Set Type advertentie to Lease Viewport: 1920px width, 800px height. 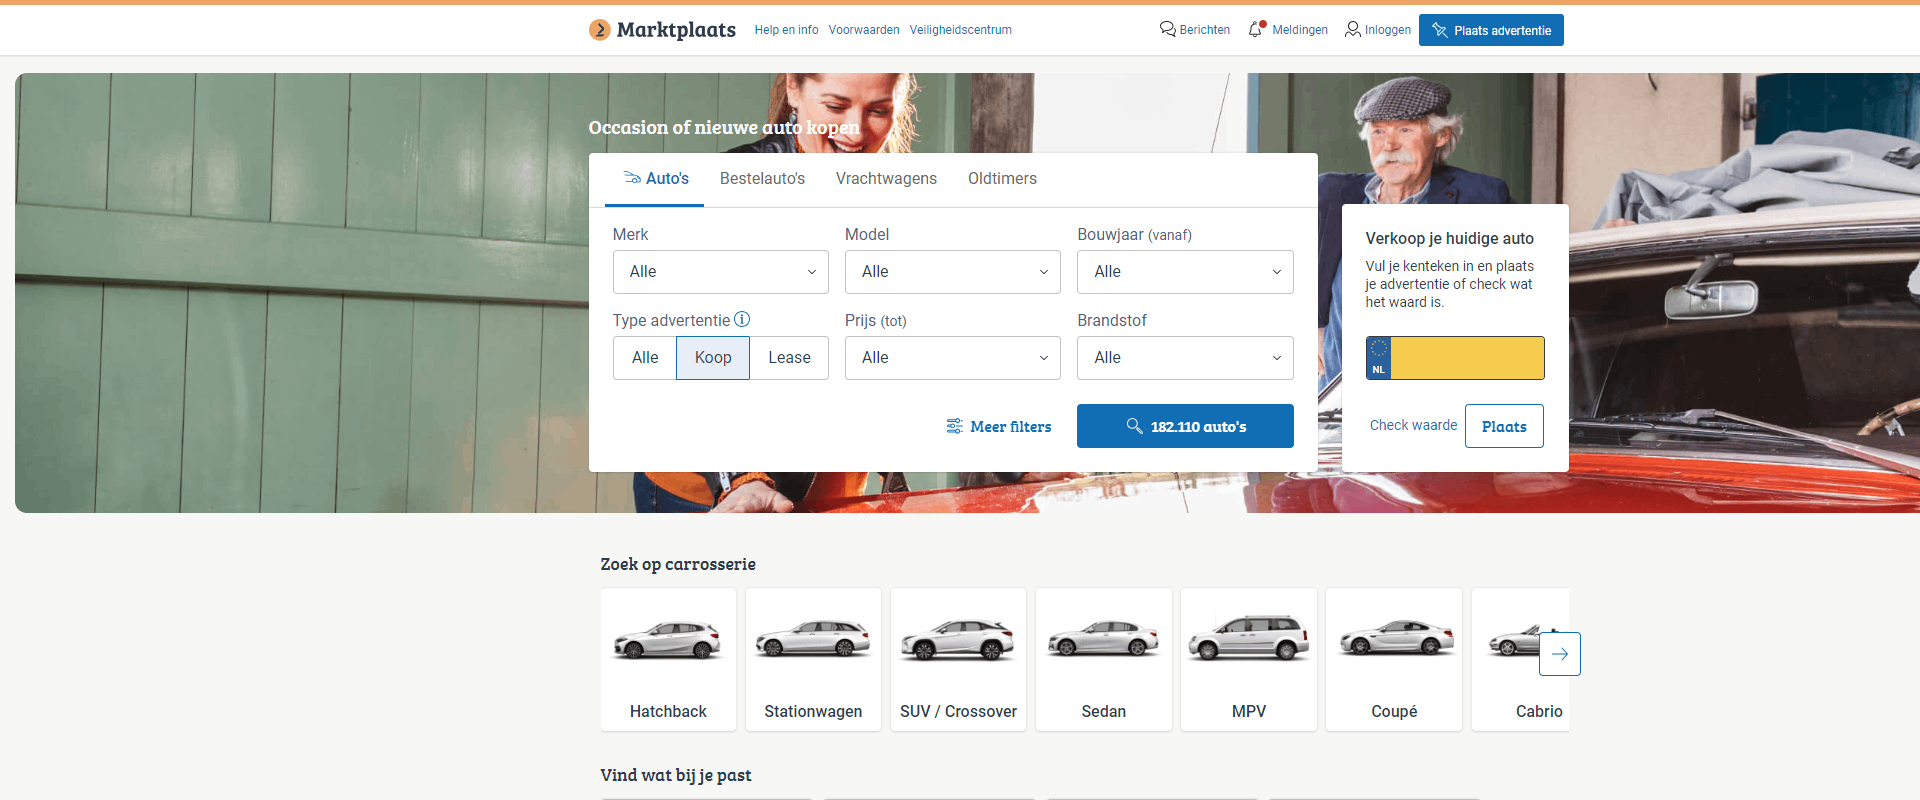[x=789, y=358]
